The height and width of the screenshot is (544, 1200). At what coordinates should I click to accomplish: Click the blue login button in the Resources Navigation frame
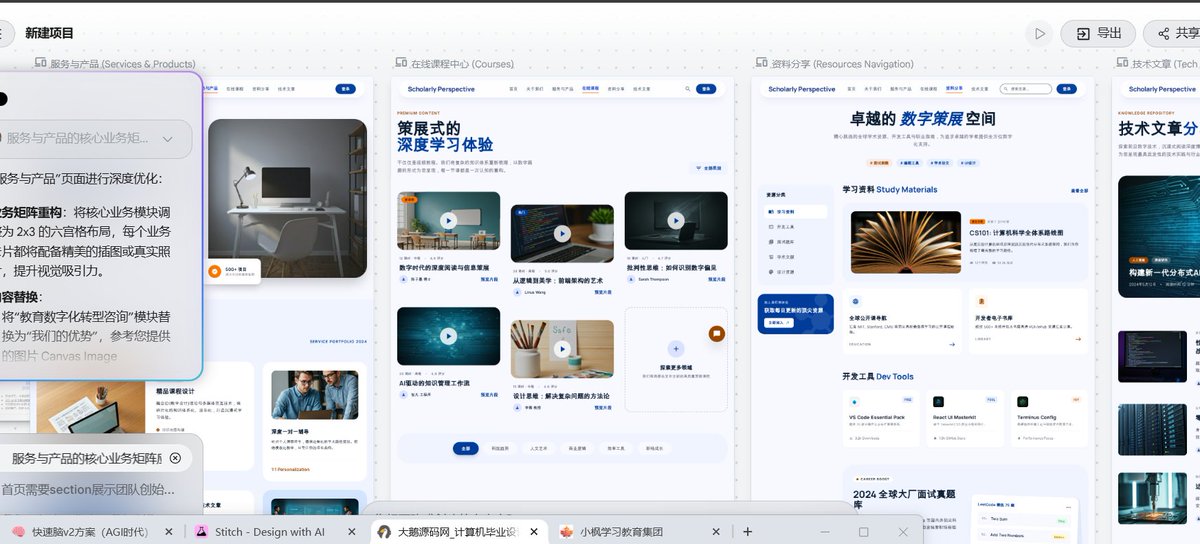[x=1066, y=89]
